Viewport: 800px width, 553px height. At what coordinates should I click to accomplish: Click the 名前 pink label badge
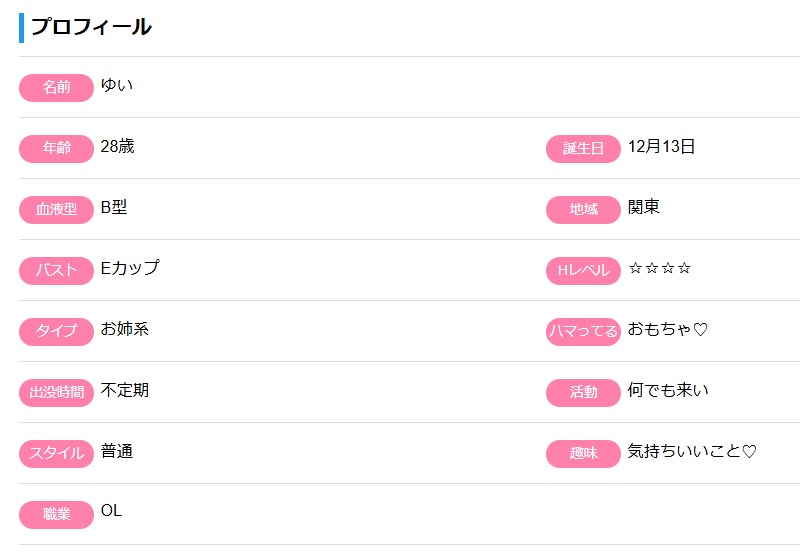tap(56, 88)
